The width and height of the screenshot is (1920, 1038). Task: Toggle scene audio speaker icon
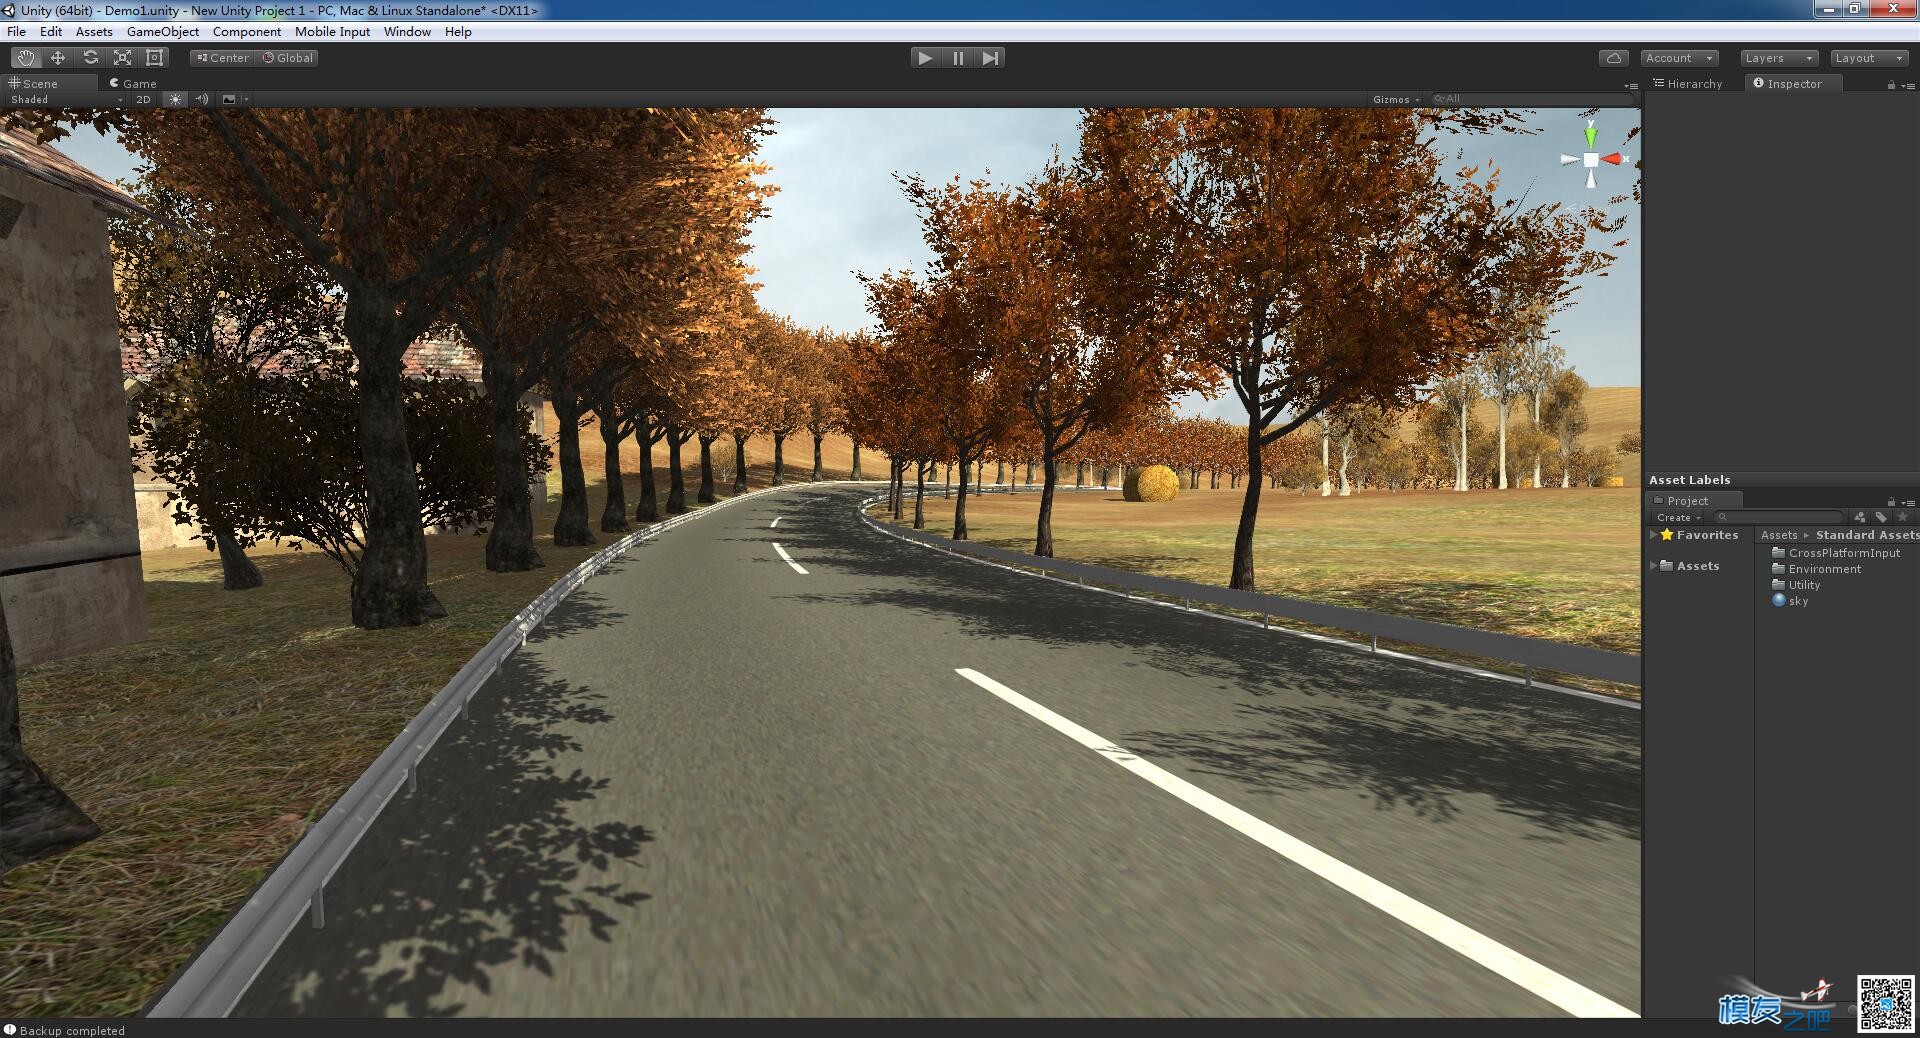pos(202,100)
